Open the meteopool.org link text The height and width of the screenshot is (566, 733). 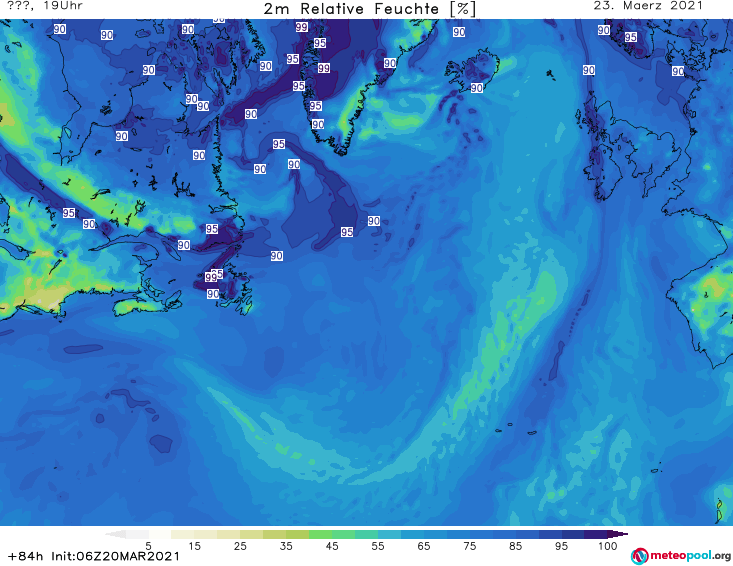coord(690,556)
